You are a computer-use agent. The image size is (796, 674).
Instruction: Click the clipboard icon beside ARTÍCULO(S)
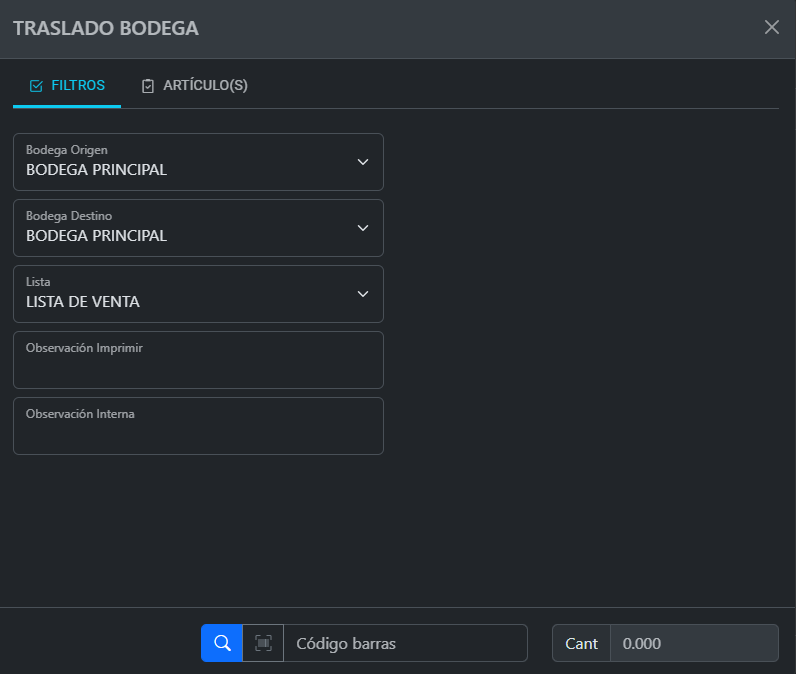point(148,86)
